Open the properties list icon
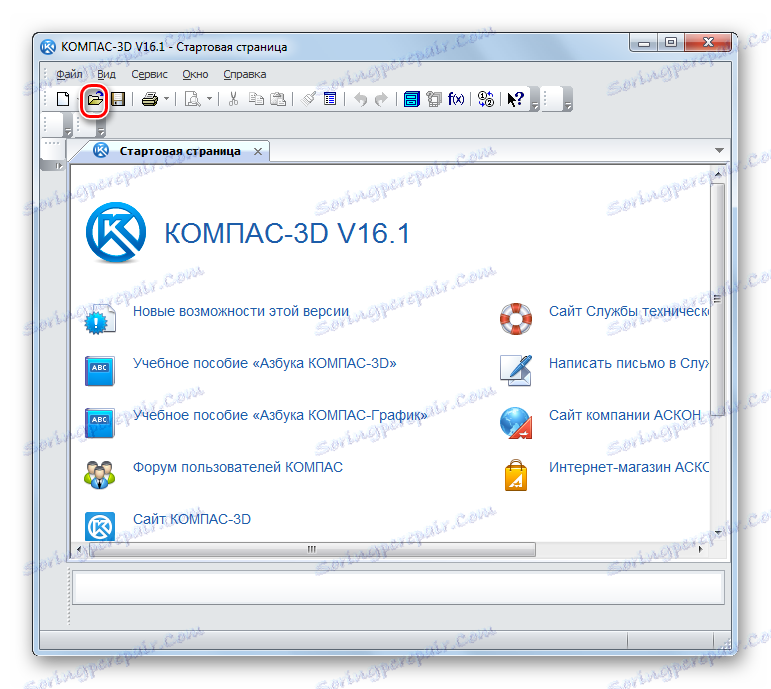Screen dimensions: 771x689 330,99
